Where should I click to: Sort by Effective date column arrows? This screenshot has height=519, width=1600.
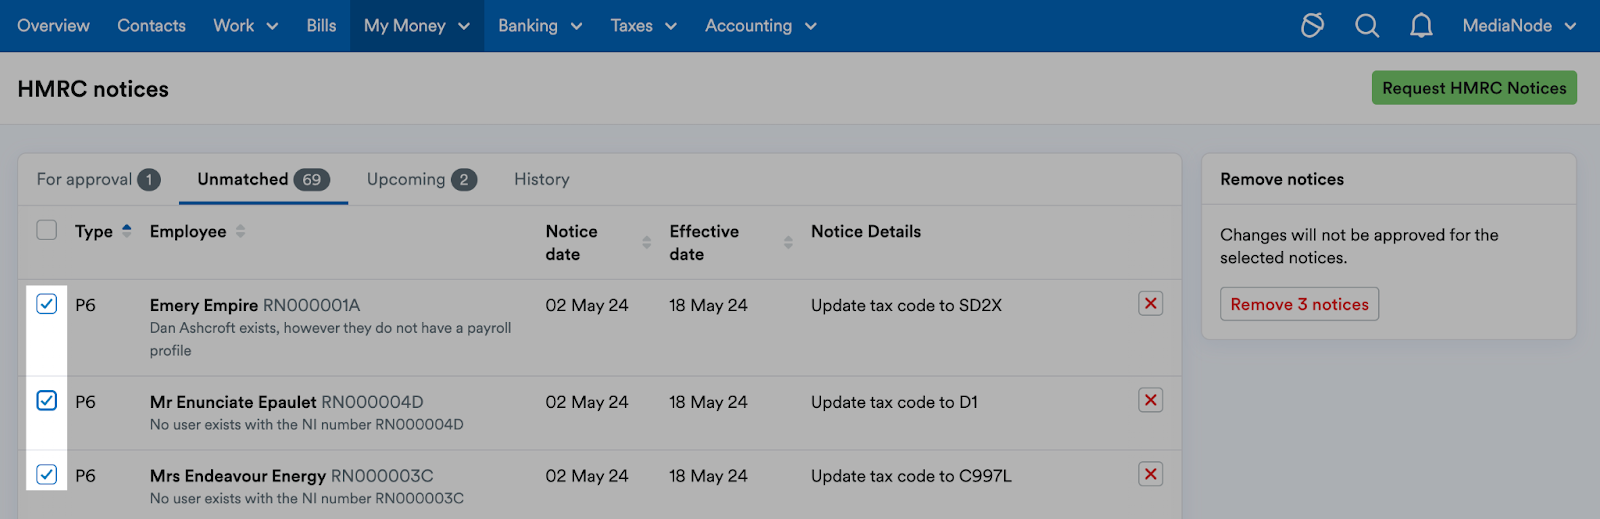click(788, 242)
